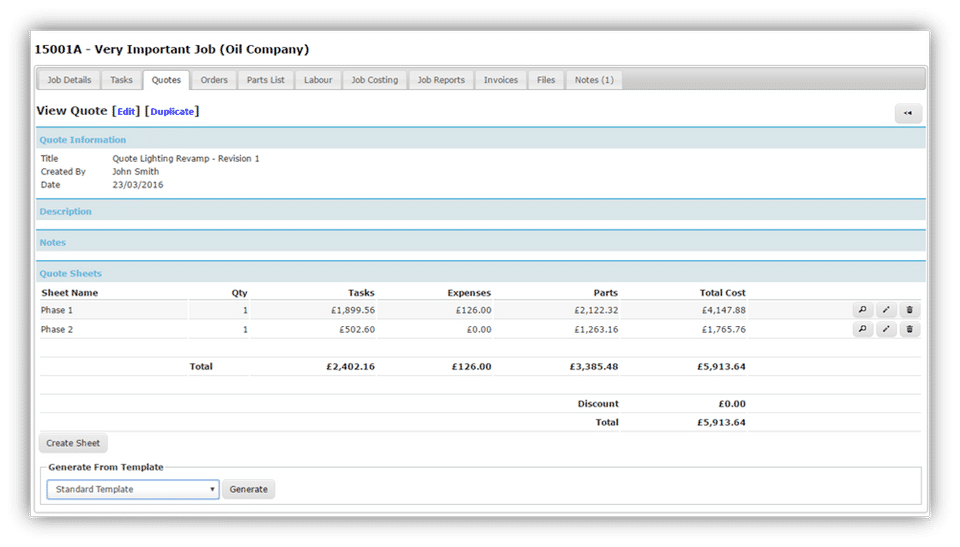Go to the Orders tab
Image resolution: width=960 pixels, height=547 pixels.
point(214,80)
